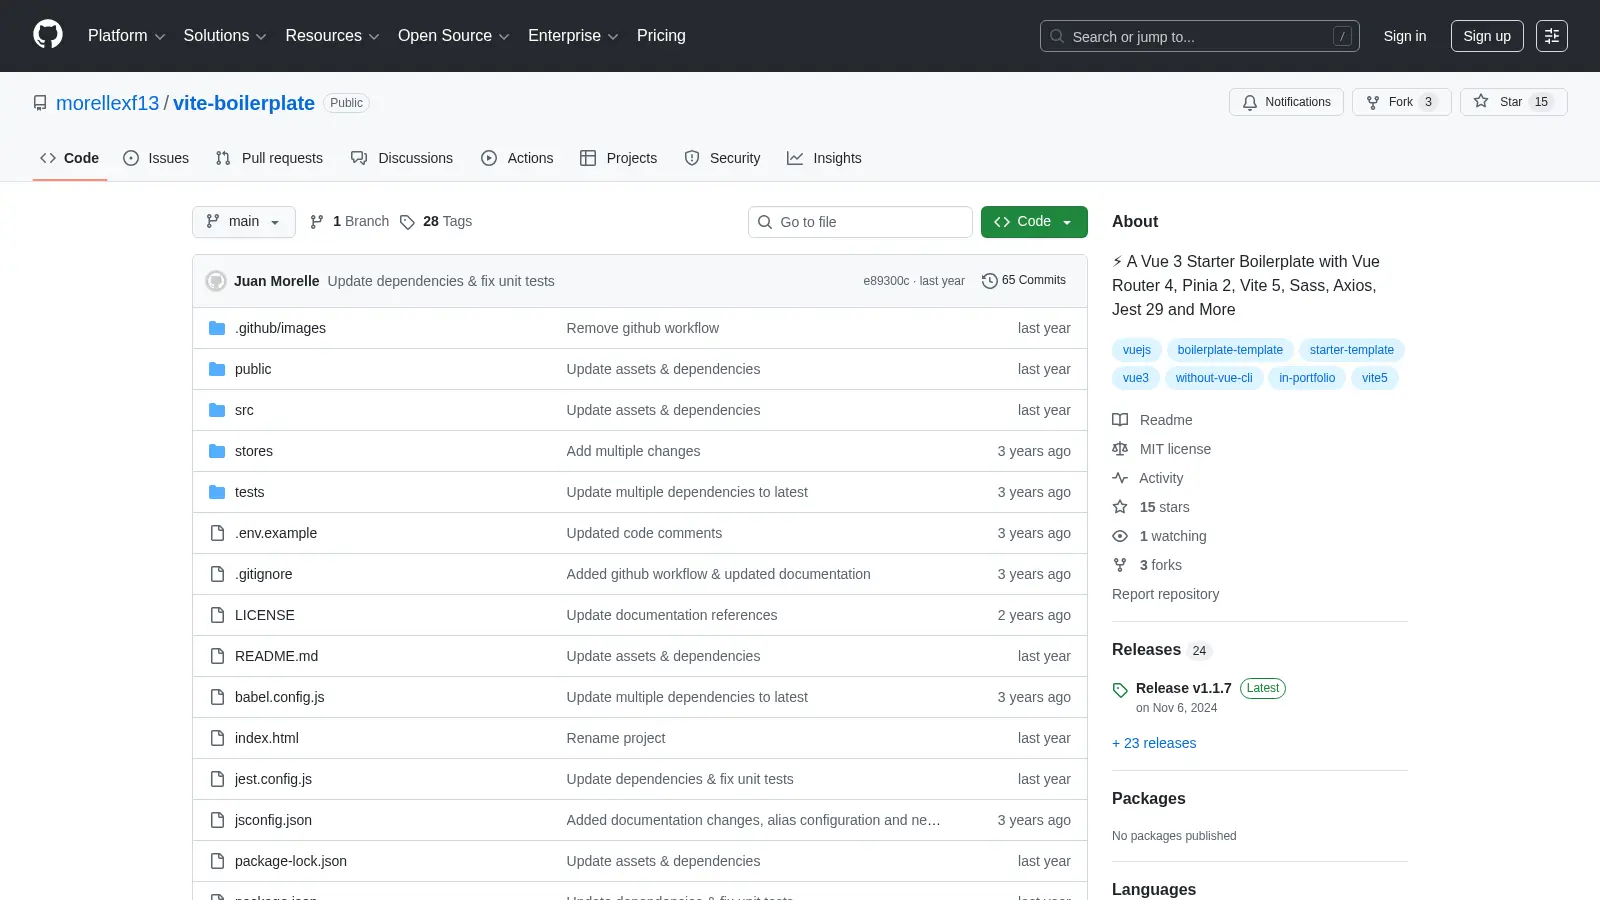Click the Report repository link
1600x900 pixels.
point(1165,594)
